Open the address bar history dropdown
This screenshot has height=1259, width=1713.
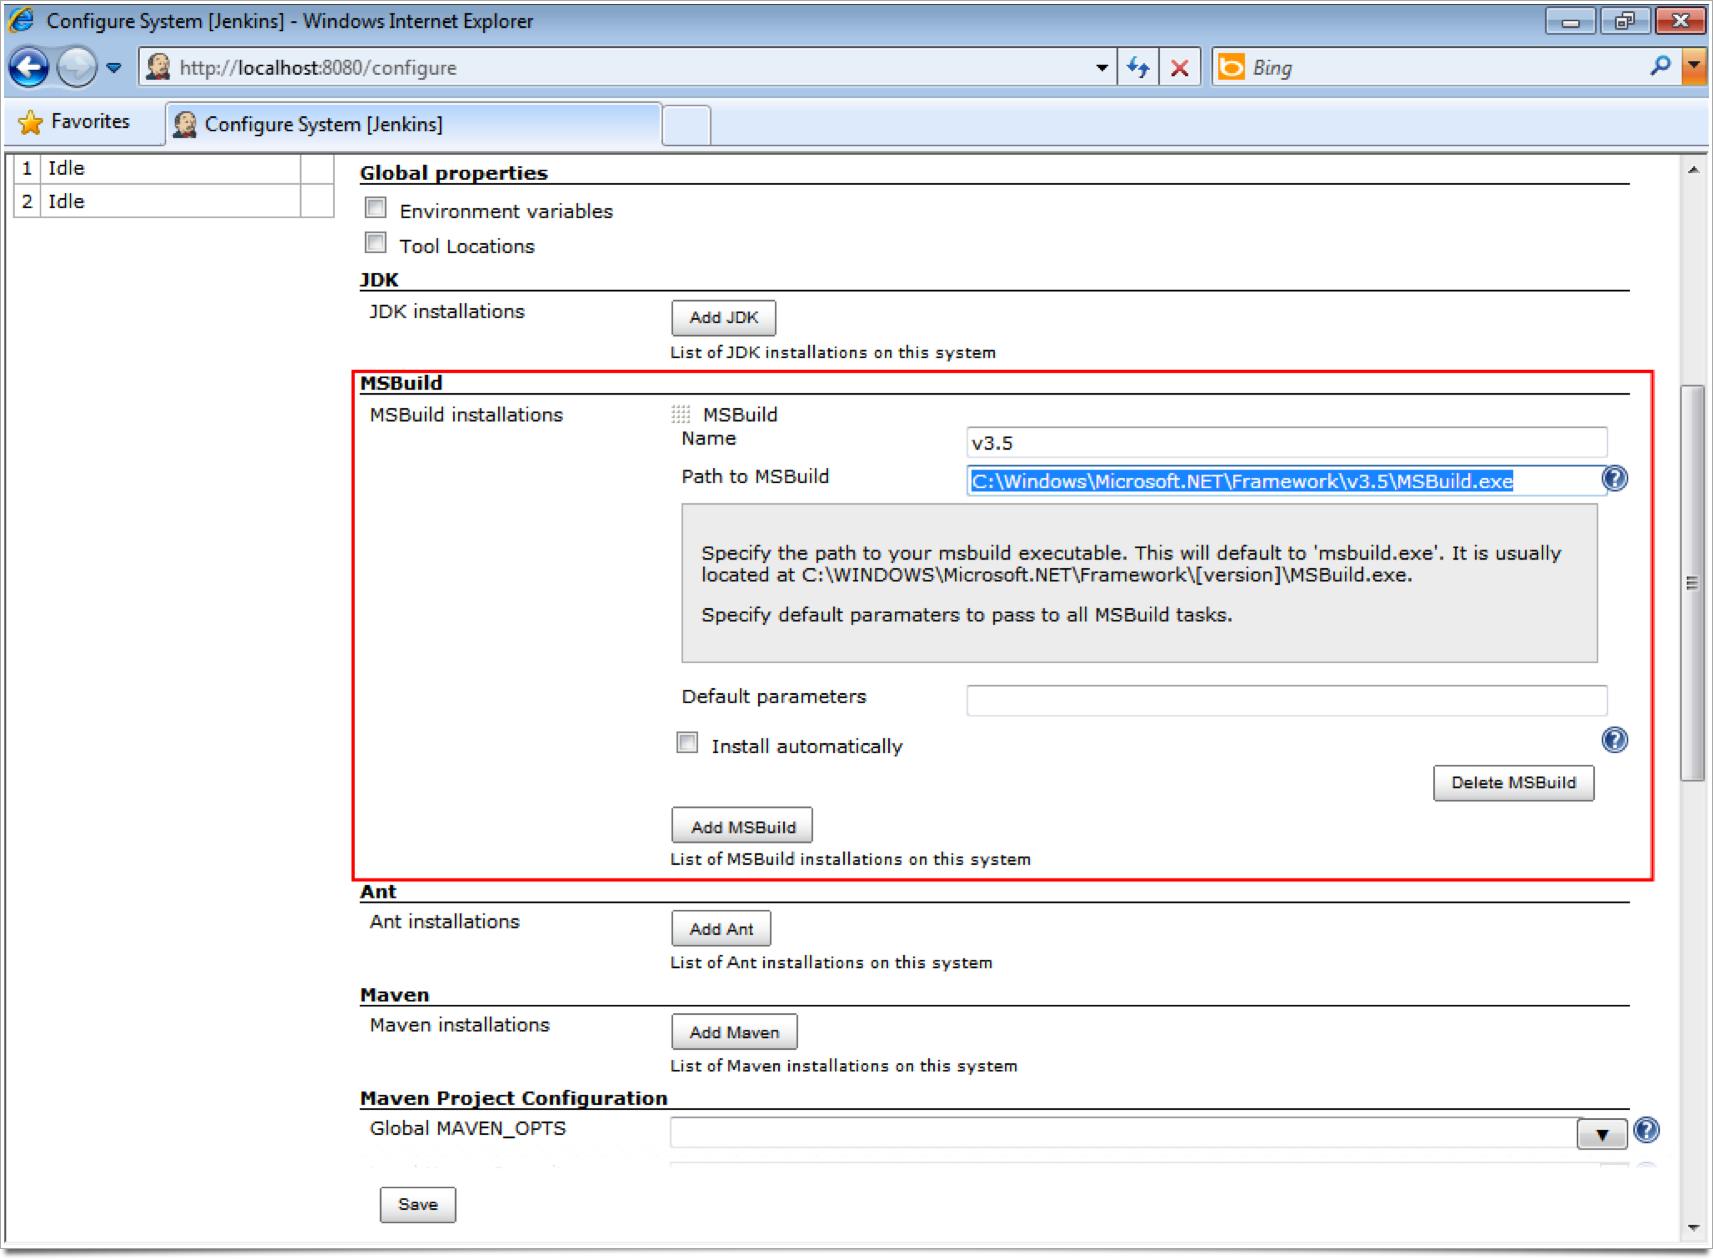click(x=1101, y=68)
